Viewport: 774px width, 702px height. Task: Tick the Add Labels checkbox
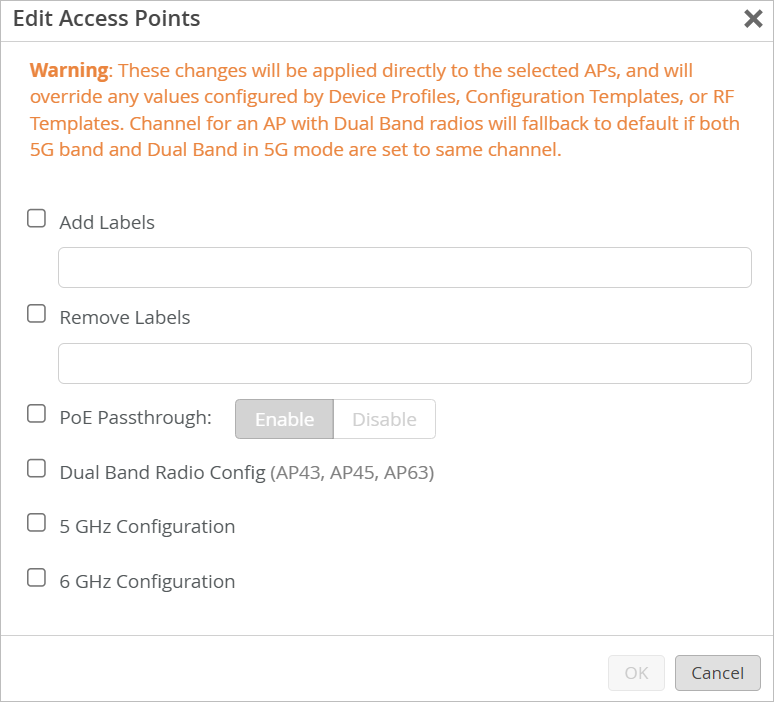[37, 219]
